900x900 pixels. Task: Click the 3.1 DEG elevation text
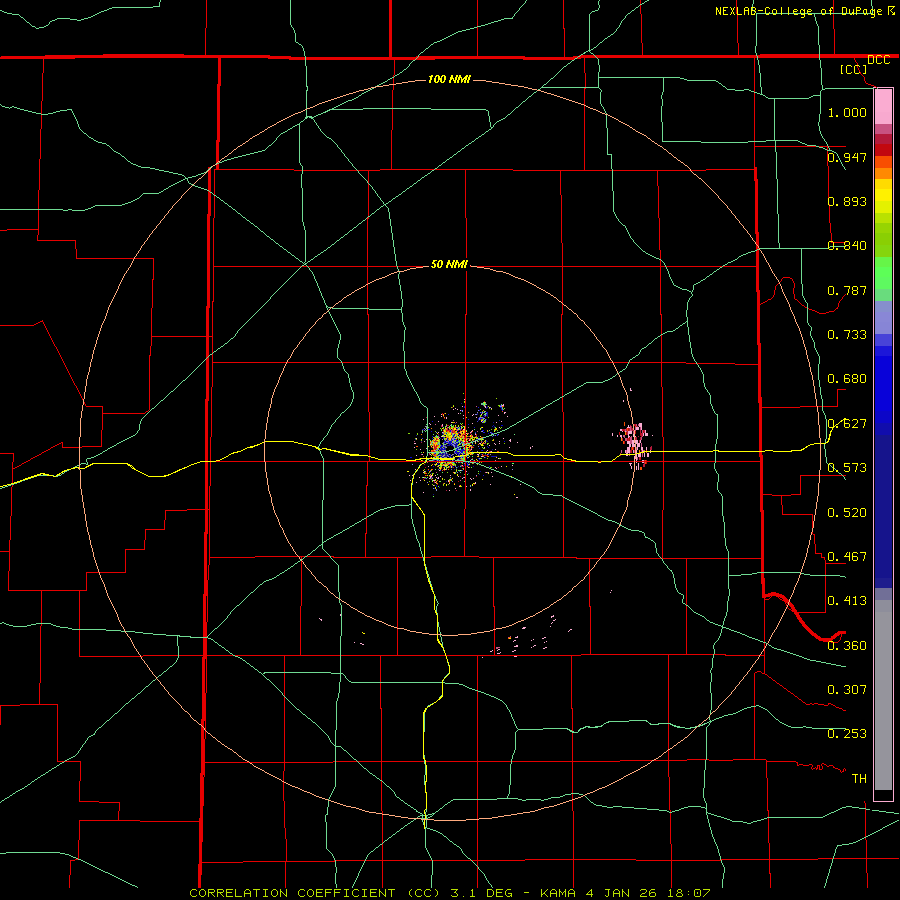pos(482,893)
